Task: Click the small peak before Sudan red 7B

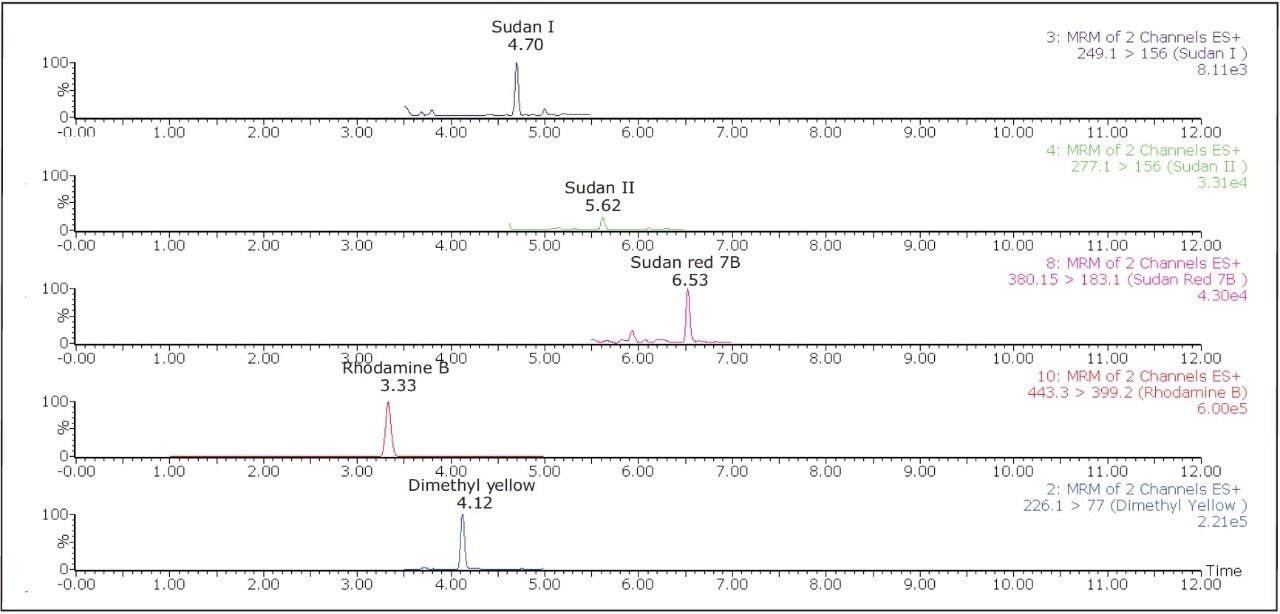Action: pyautogui.click(x=632, y=335)
